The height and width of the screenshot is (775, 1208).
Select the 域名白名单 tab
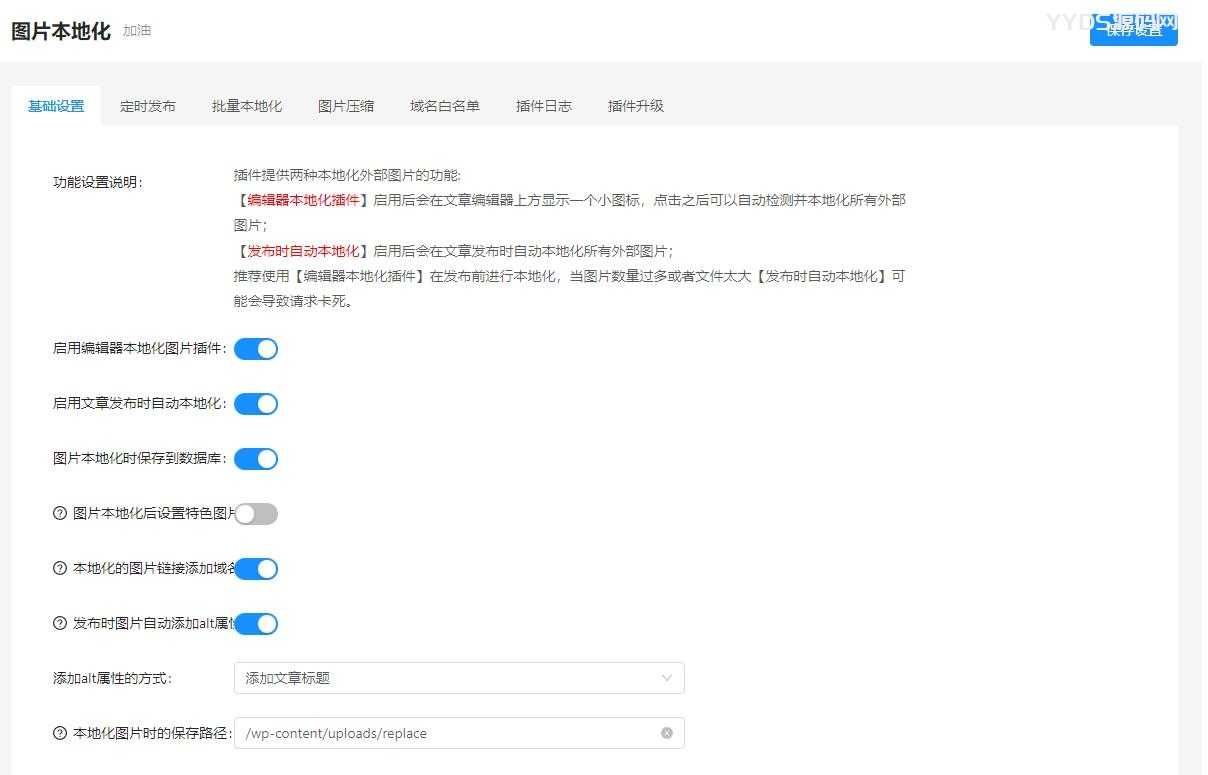444,105
